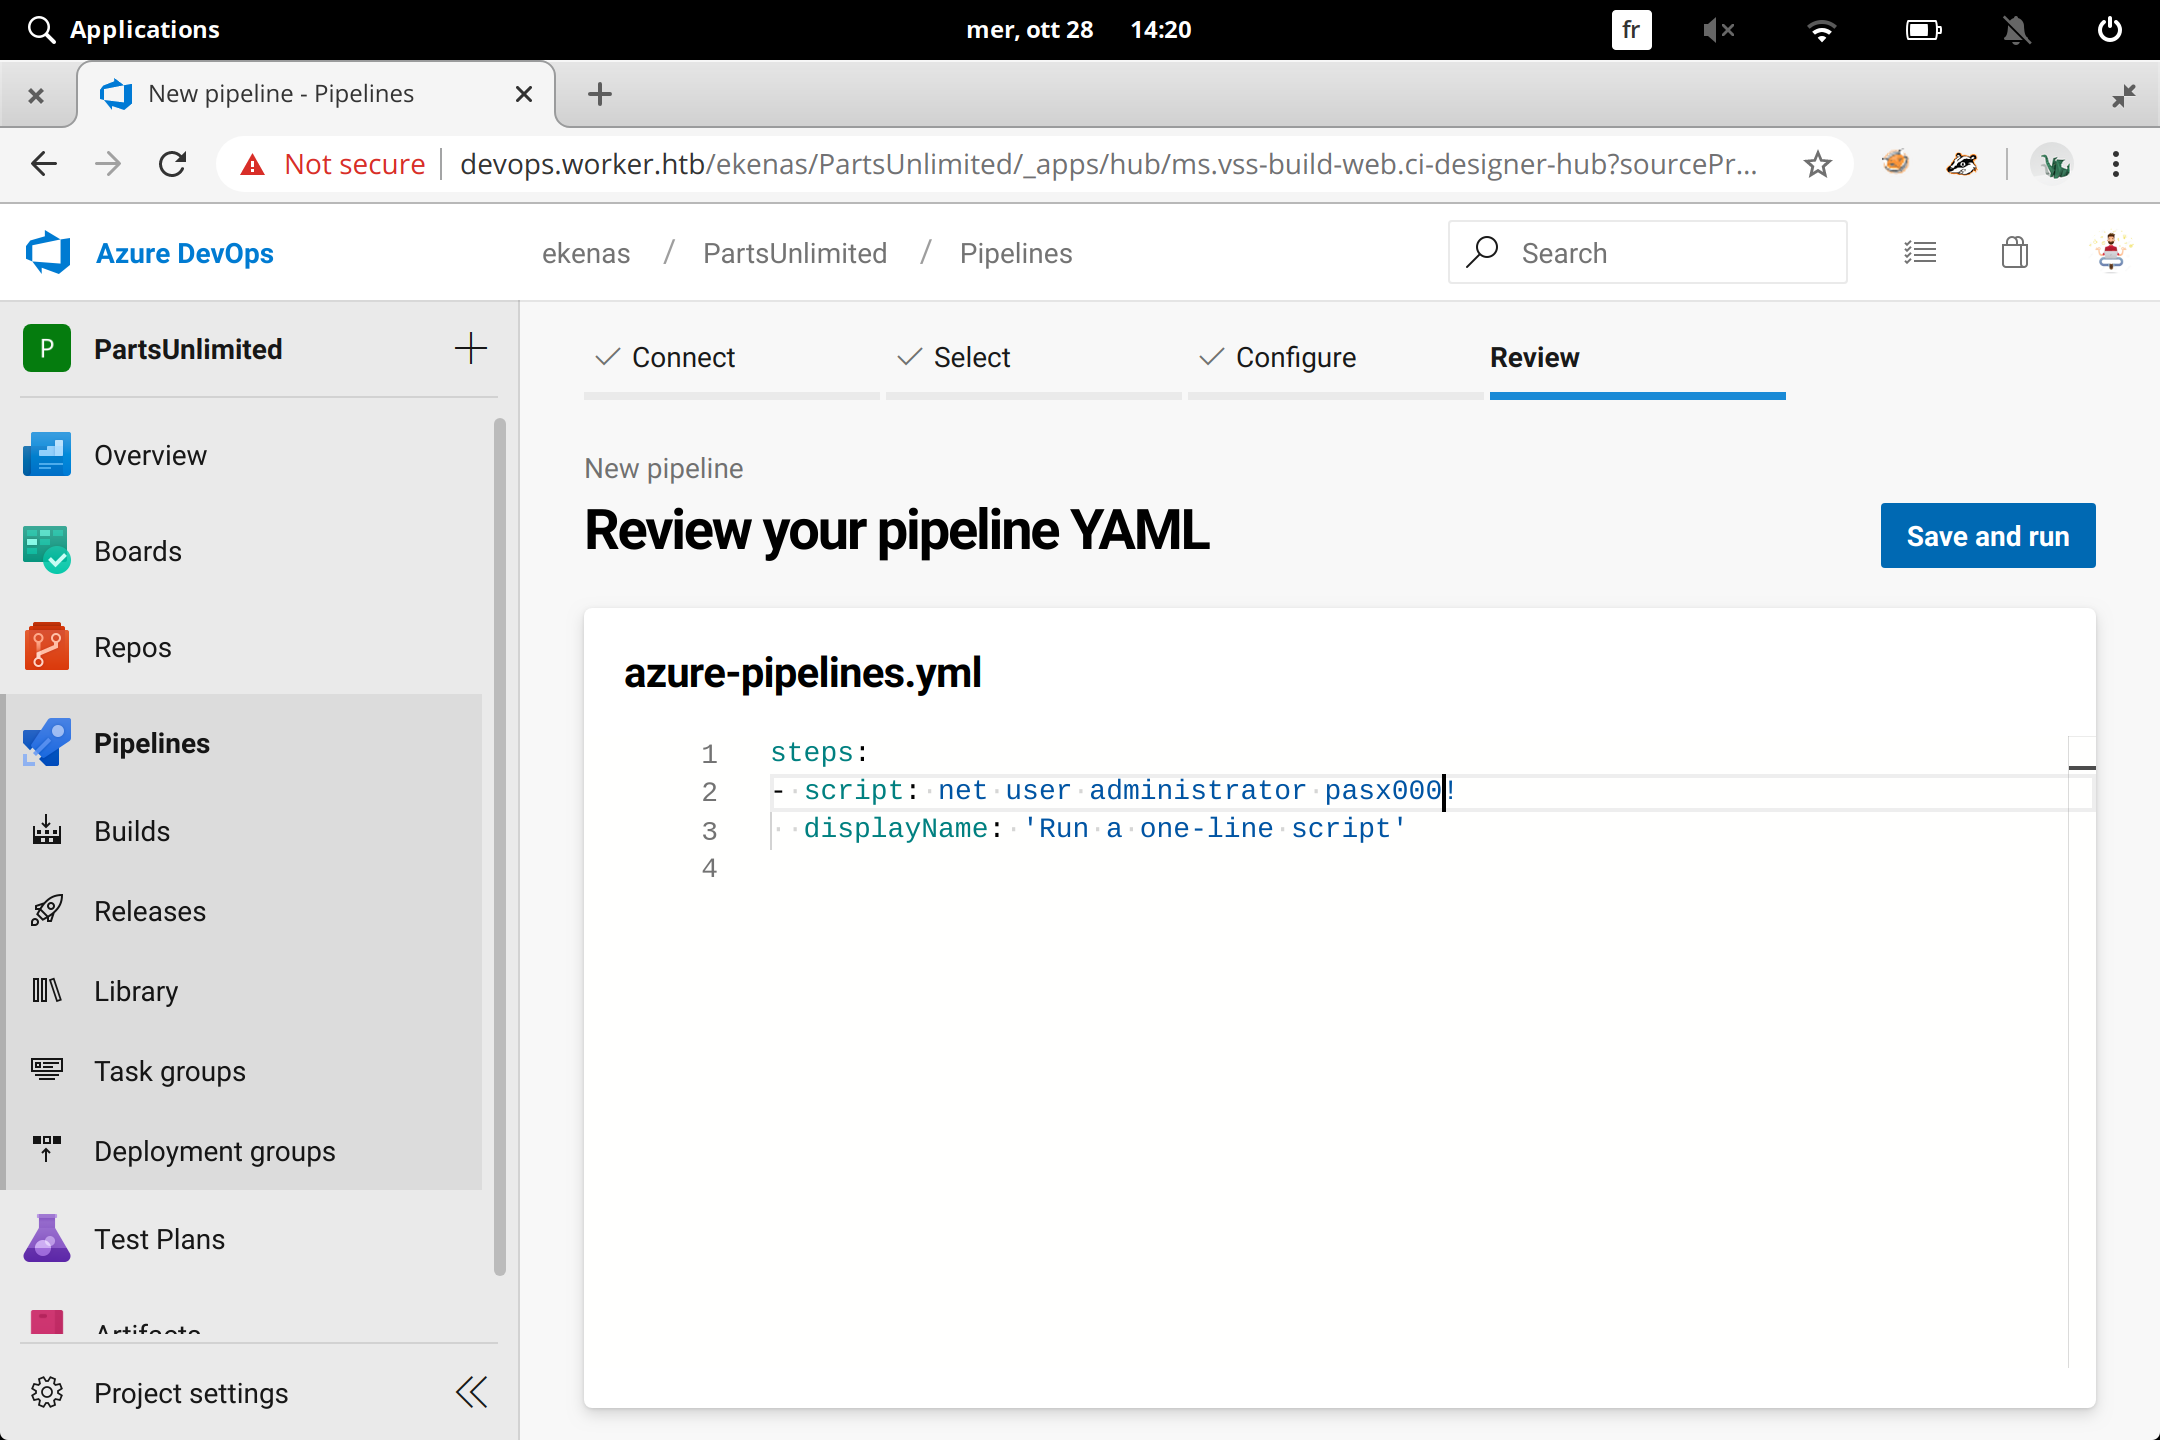Toggle notifications bell in top bar

[x=2016, y=30]
